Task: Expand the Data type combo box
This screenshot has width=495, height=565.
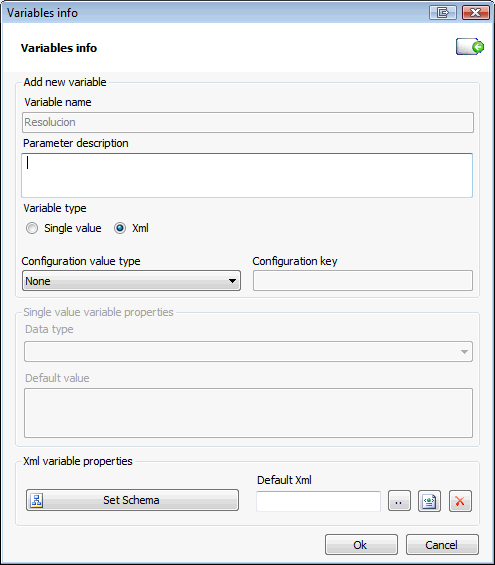Action: 248,352
